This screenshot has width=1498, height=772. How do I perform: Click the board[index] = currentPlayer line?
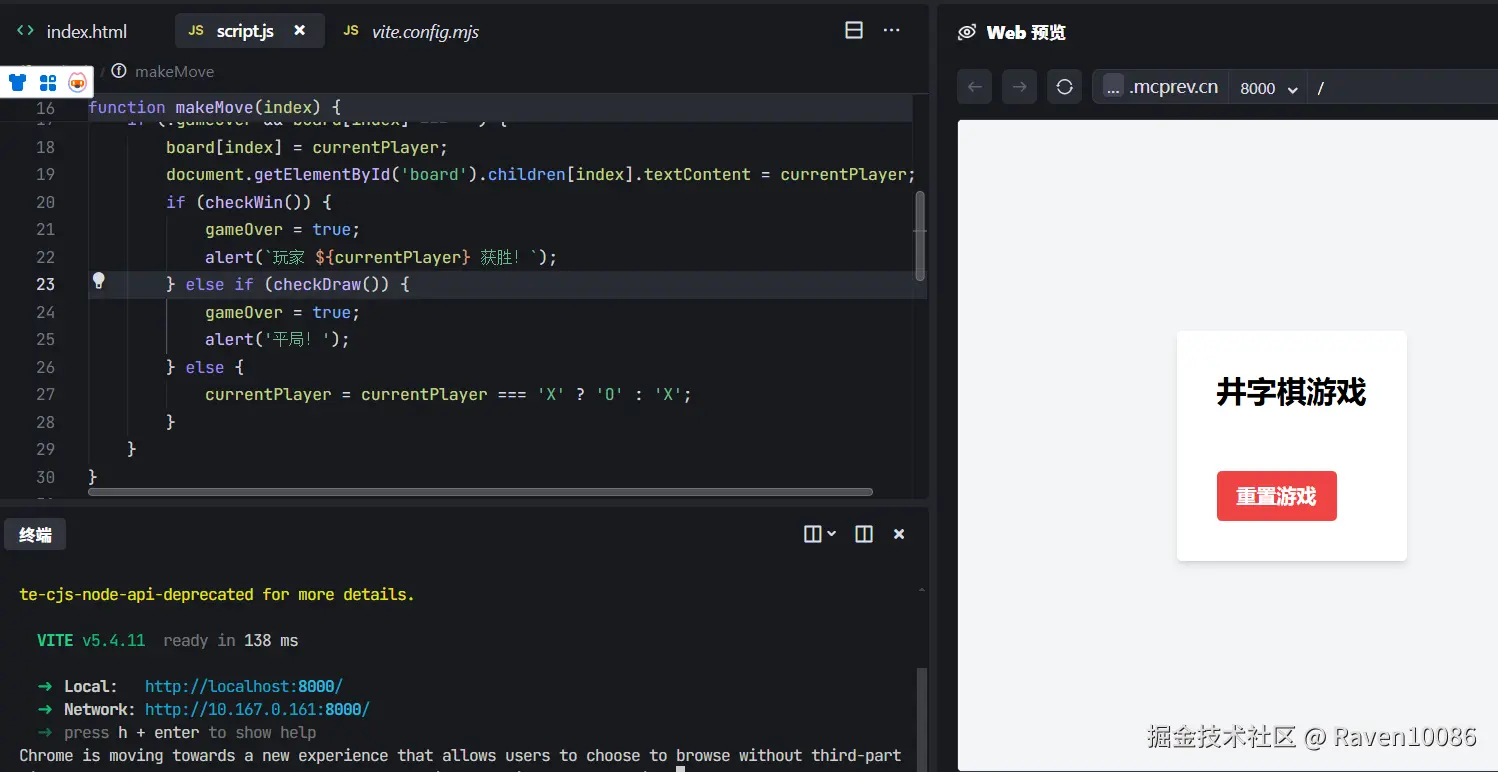(307, 147)
